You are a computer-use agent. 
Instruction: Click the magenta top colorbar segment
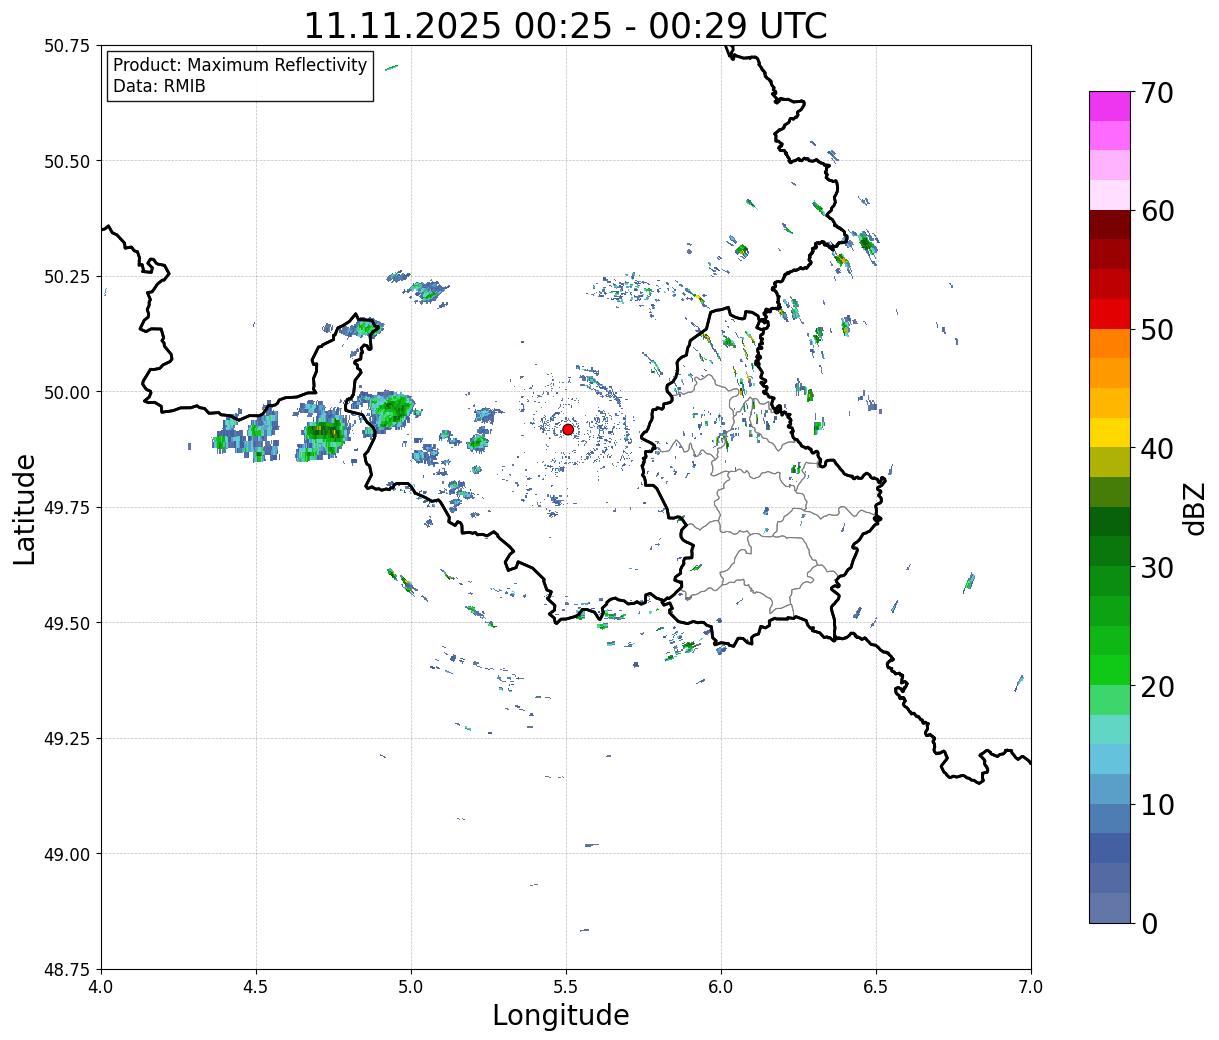(x=1110, y=106)
